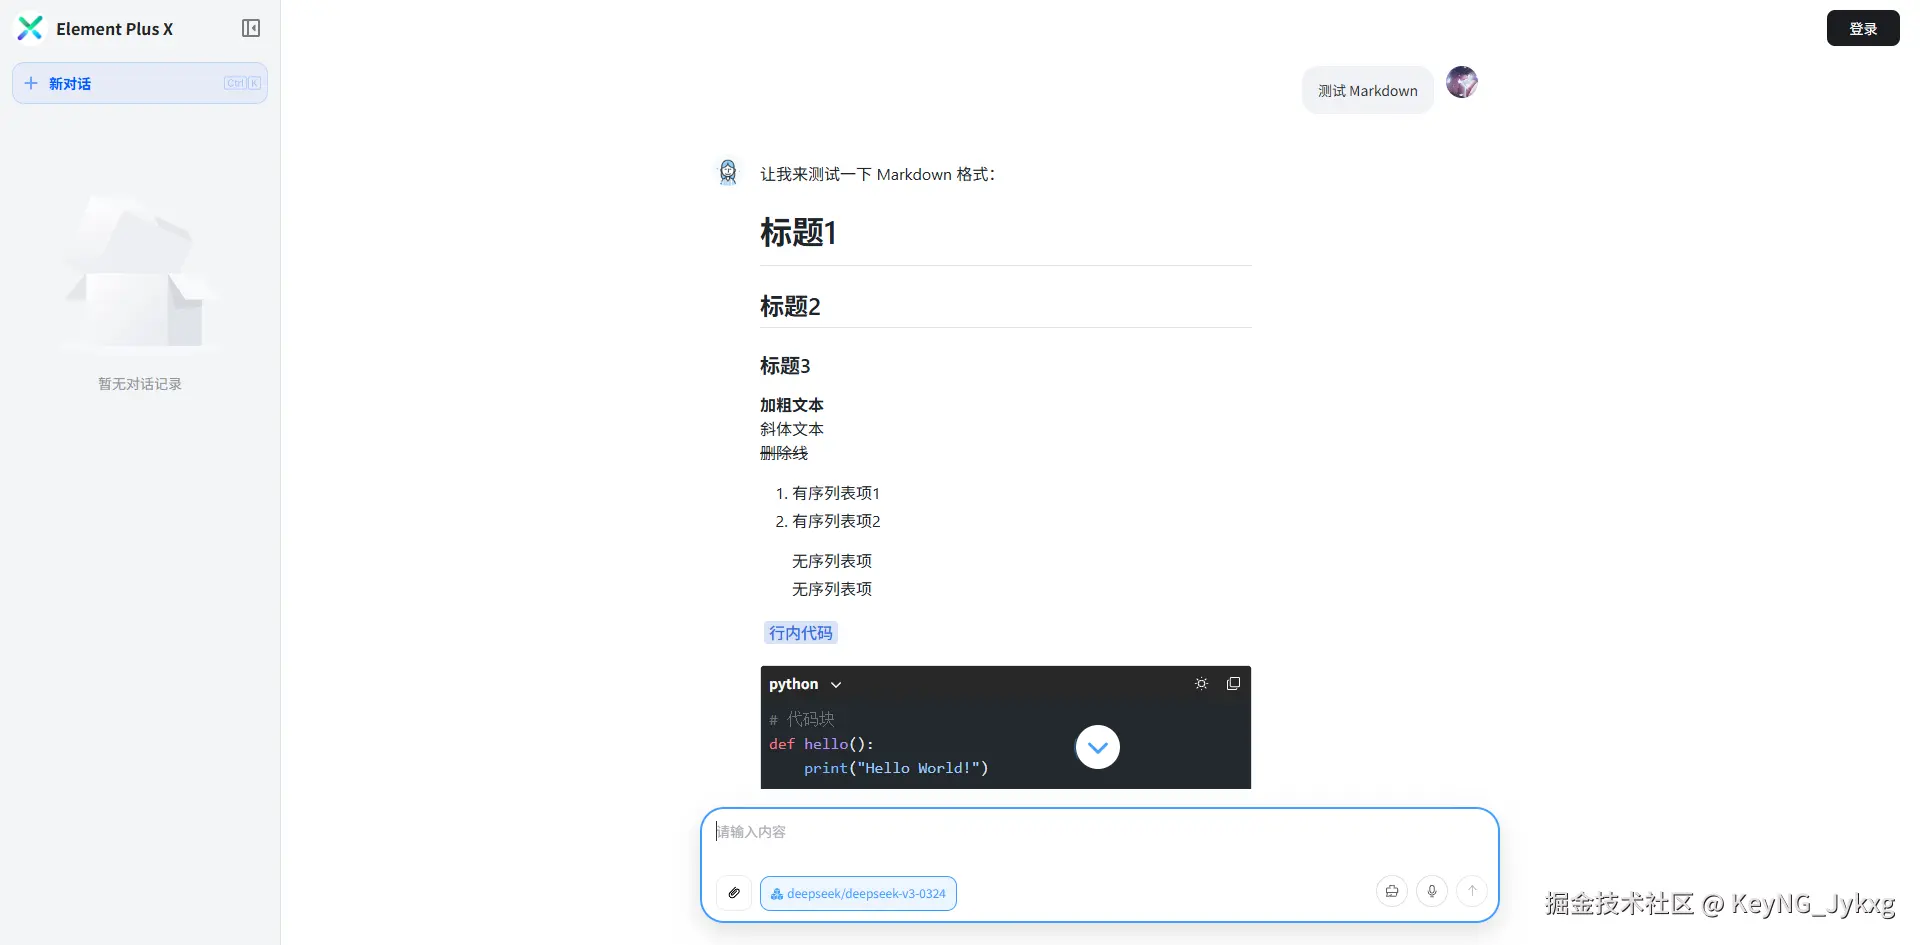1920x945 pixels.
Task: Copy the python code block
Action: point(1234,684)
